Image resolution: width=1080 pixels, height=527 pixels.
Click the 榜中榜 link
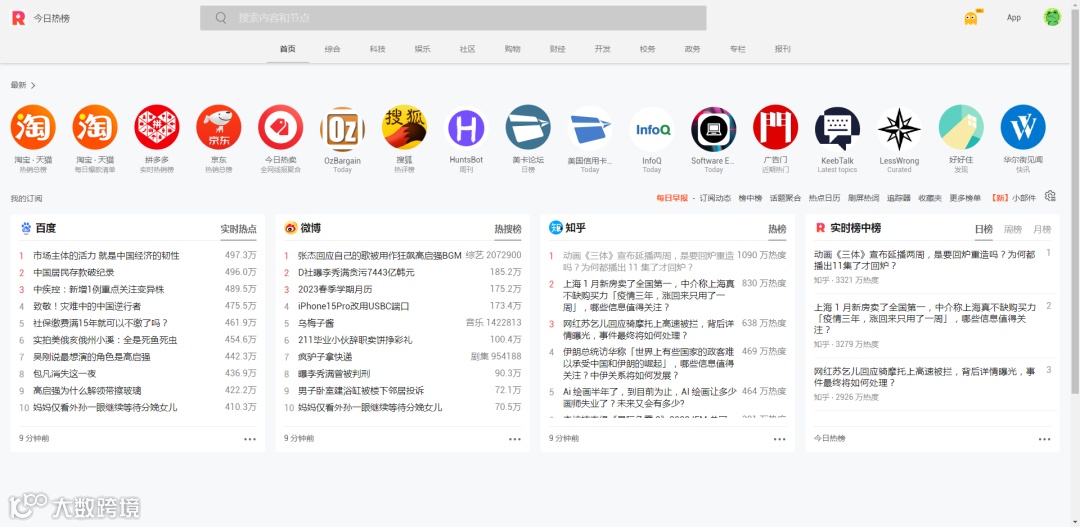tap(750, 198)
